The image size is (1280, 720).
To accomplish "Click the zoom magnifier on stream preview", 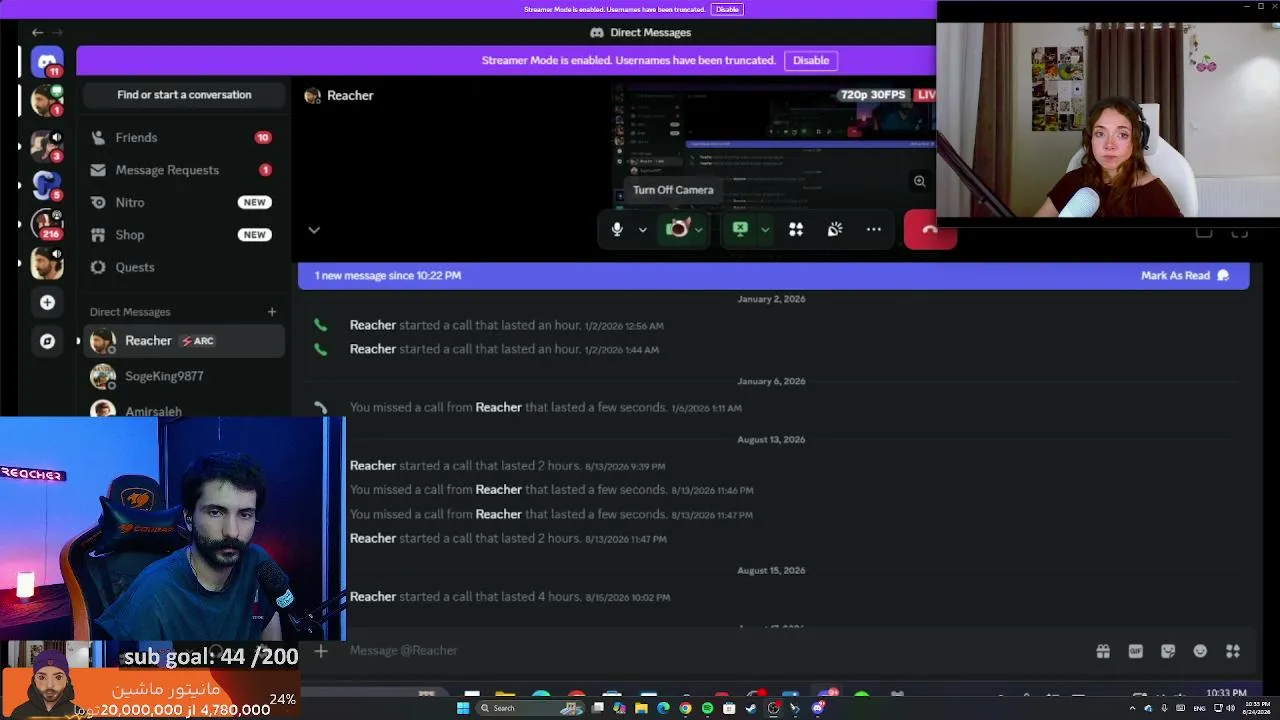I will click(919, 181).
